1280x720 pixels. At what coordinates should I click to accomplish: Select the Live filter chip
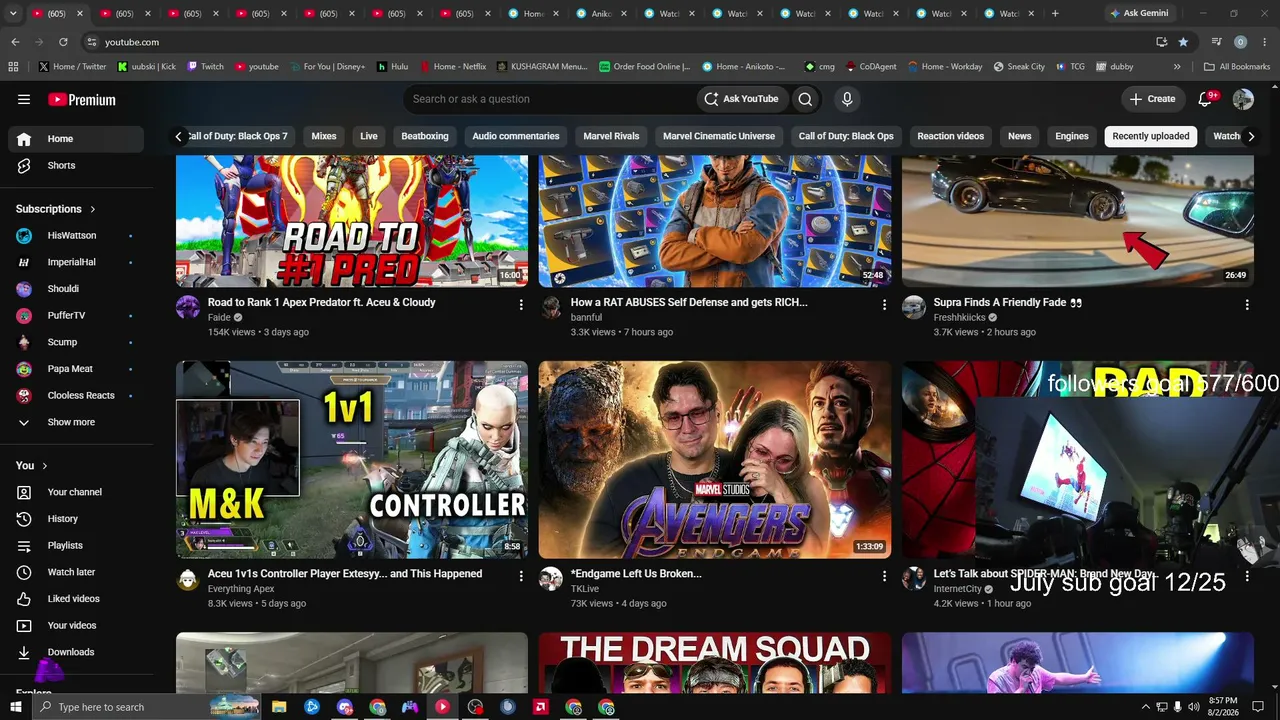(x=369, y=136)
